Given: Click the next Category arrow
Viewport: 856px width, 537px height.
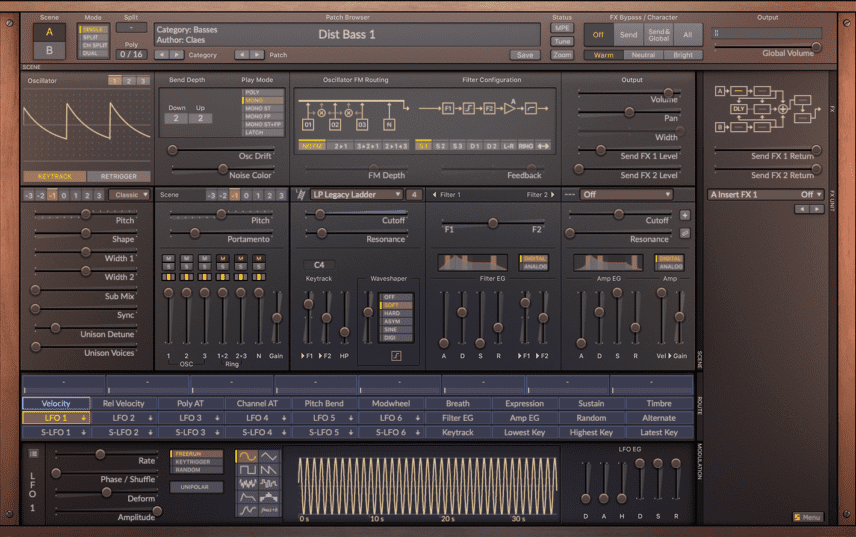Looking at the screenshot, I should [176, 55].
